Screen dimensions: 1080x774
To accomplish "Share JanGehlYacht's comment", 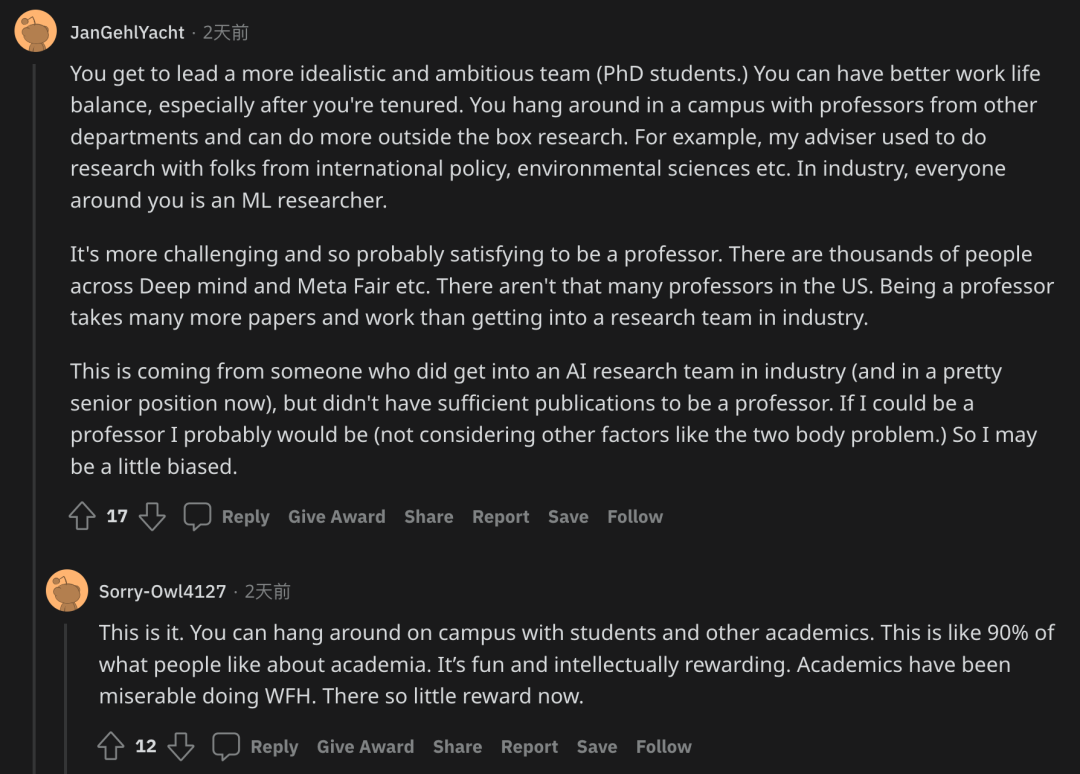I will [x=428, y=517].
